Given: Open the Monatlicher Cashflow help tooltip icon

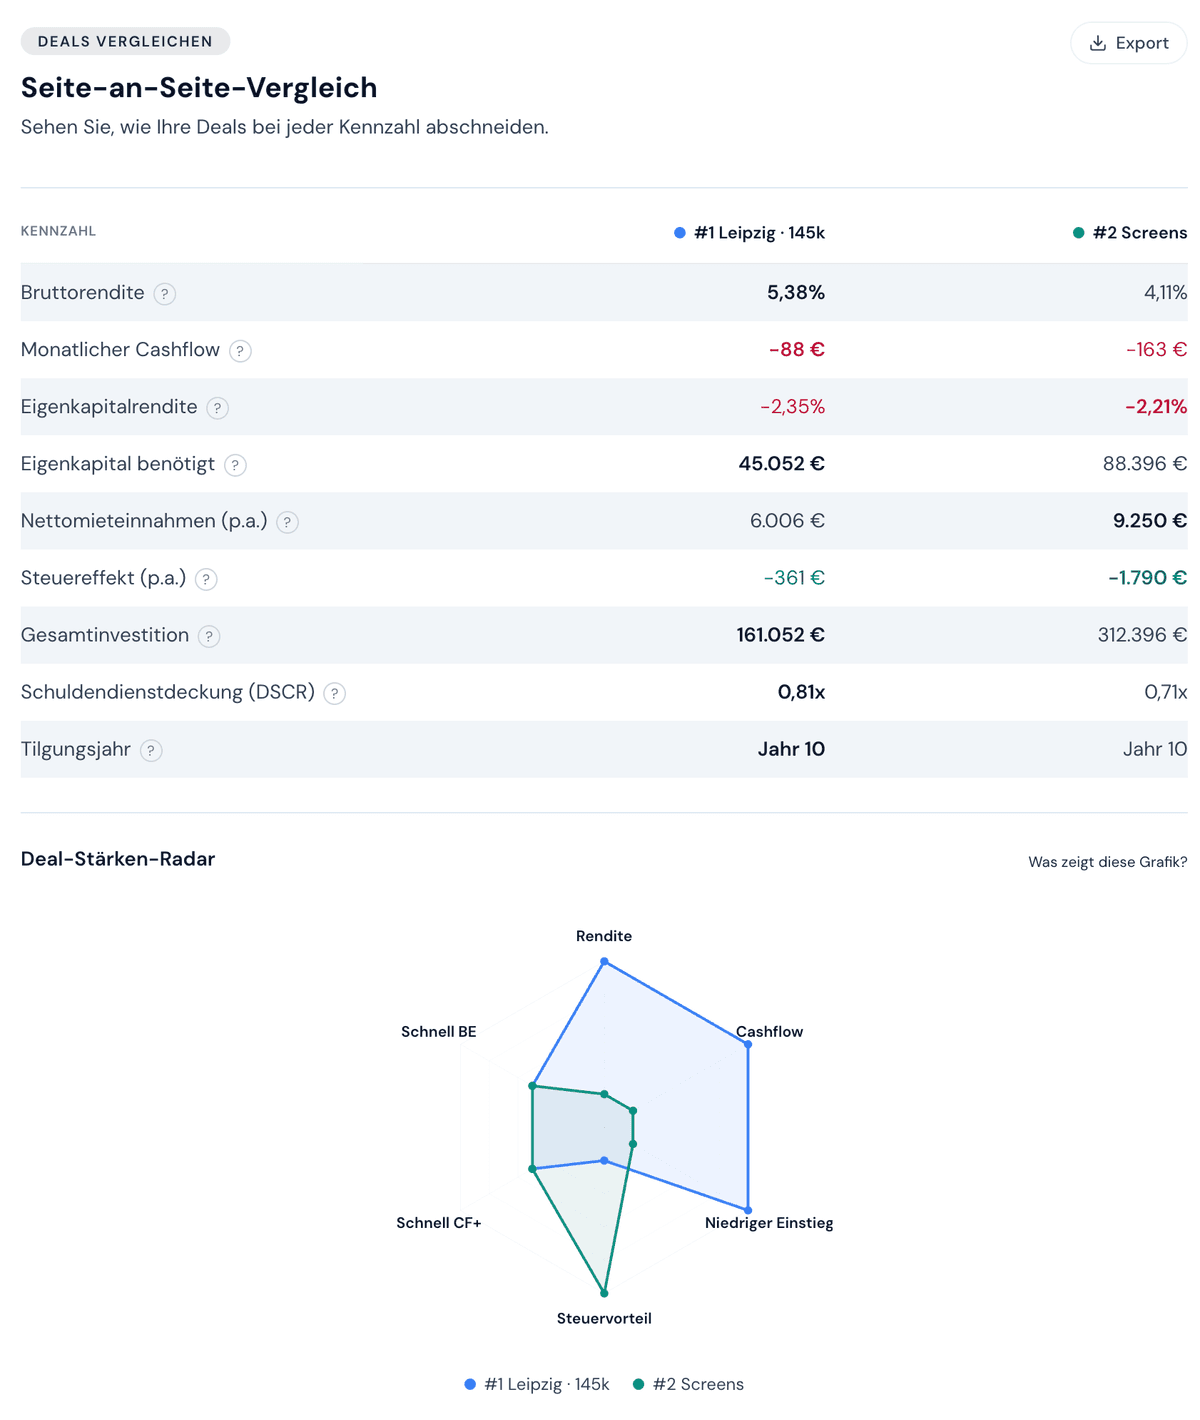Looking at the screenshot, I should point(240,351).
